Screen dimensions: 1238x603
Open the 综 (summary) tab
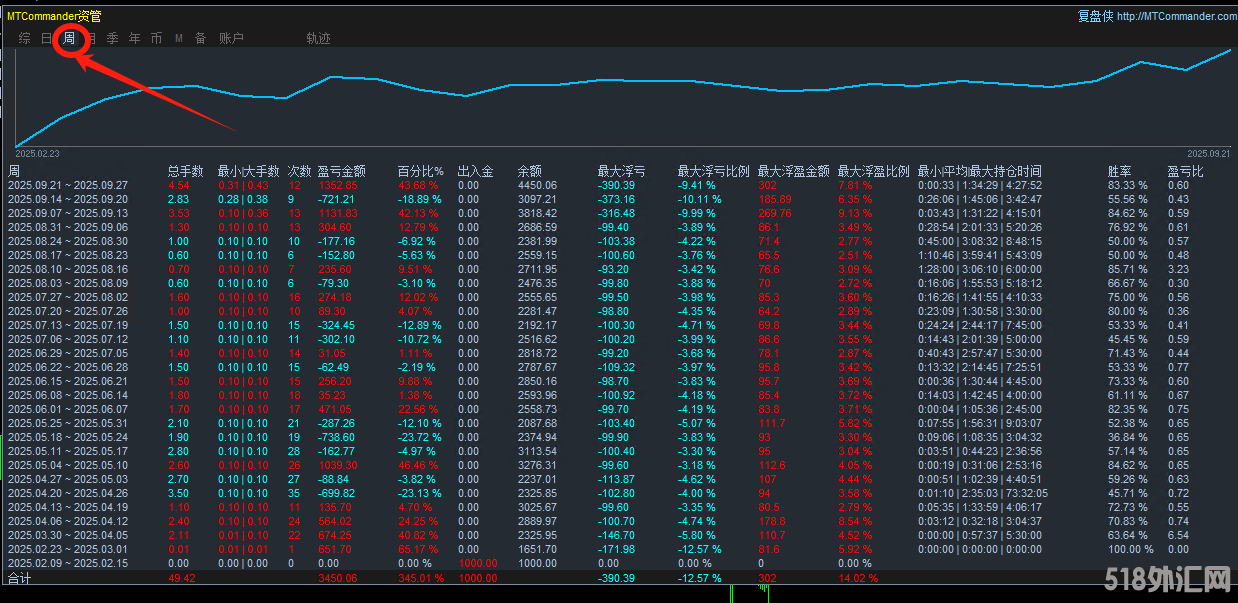tap(24, 39)
